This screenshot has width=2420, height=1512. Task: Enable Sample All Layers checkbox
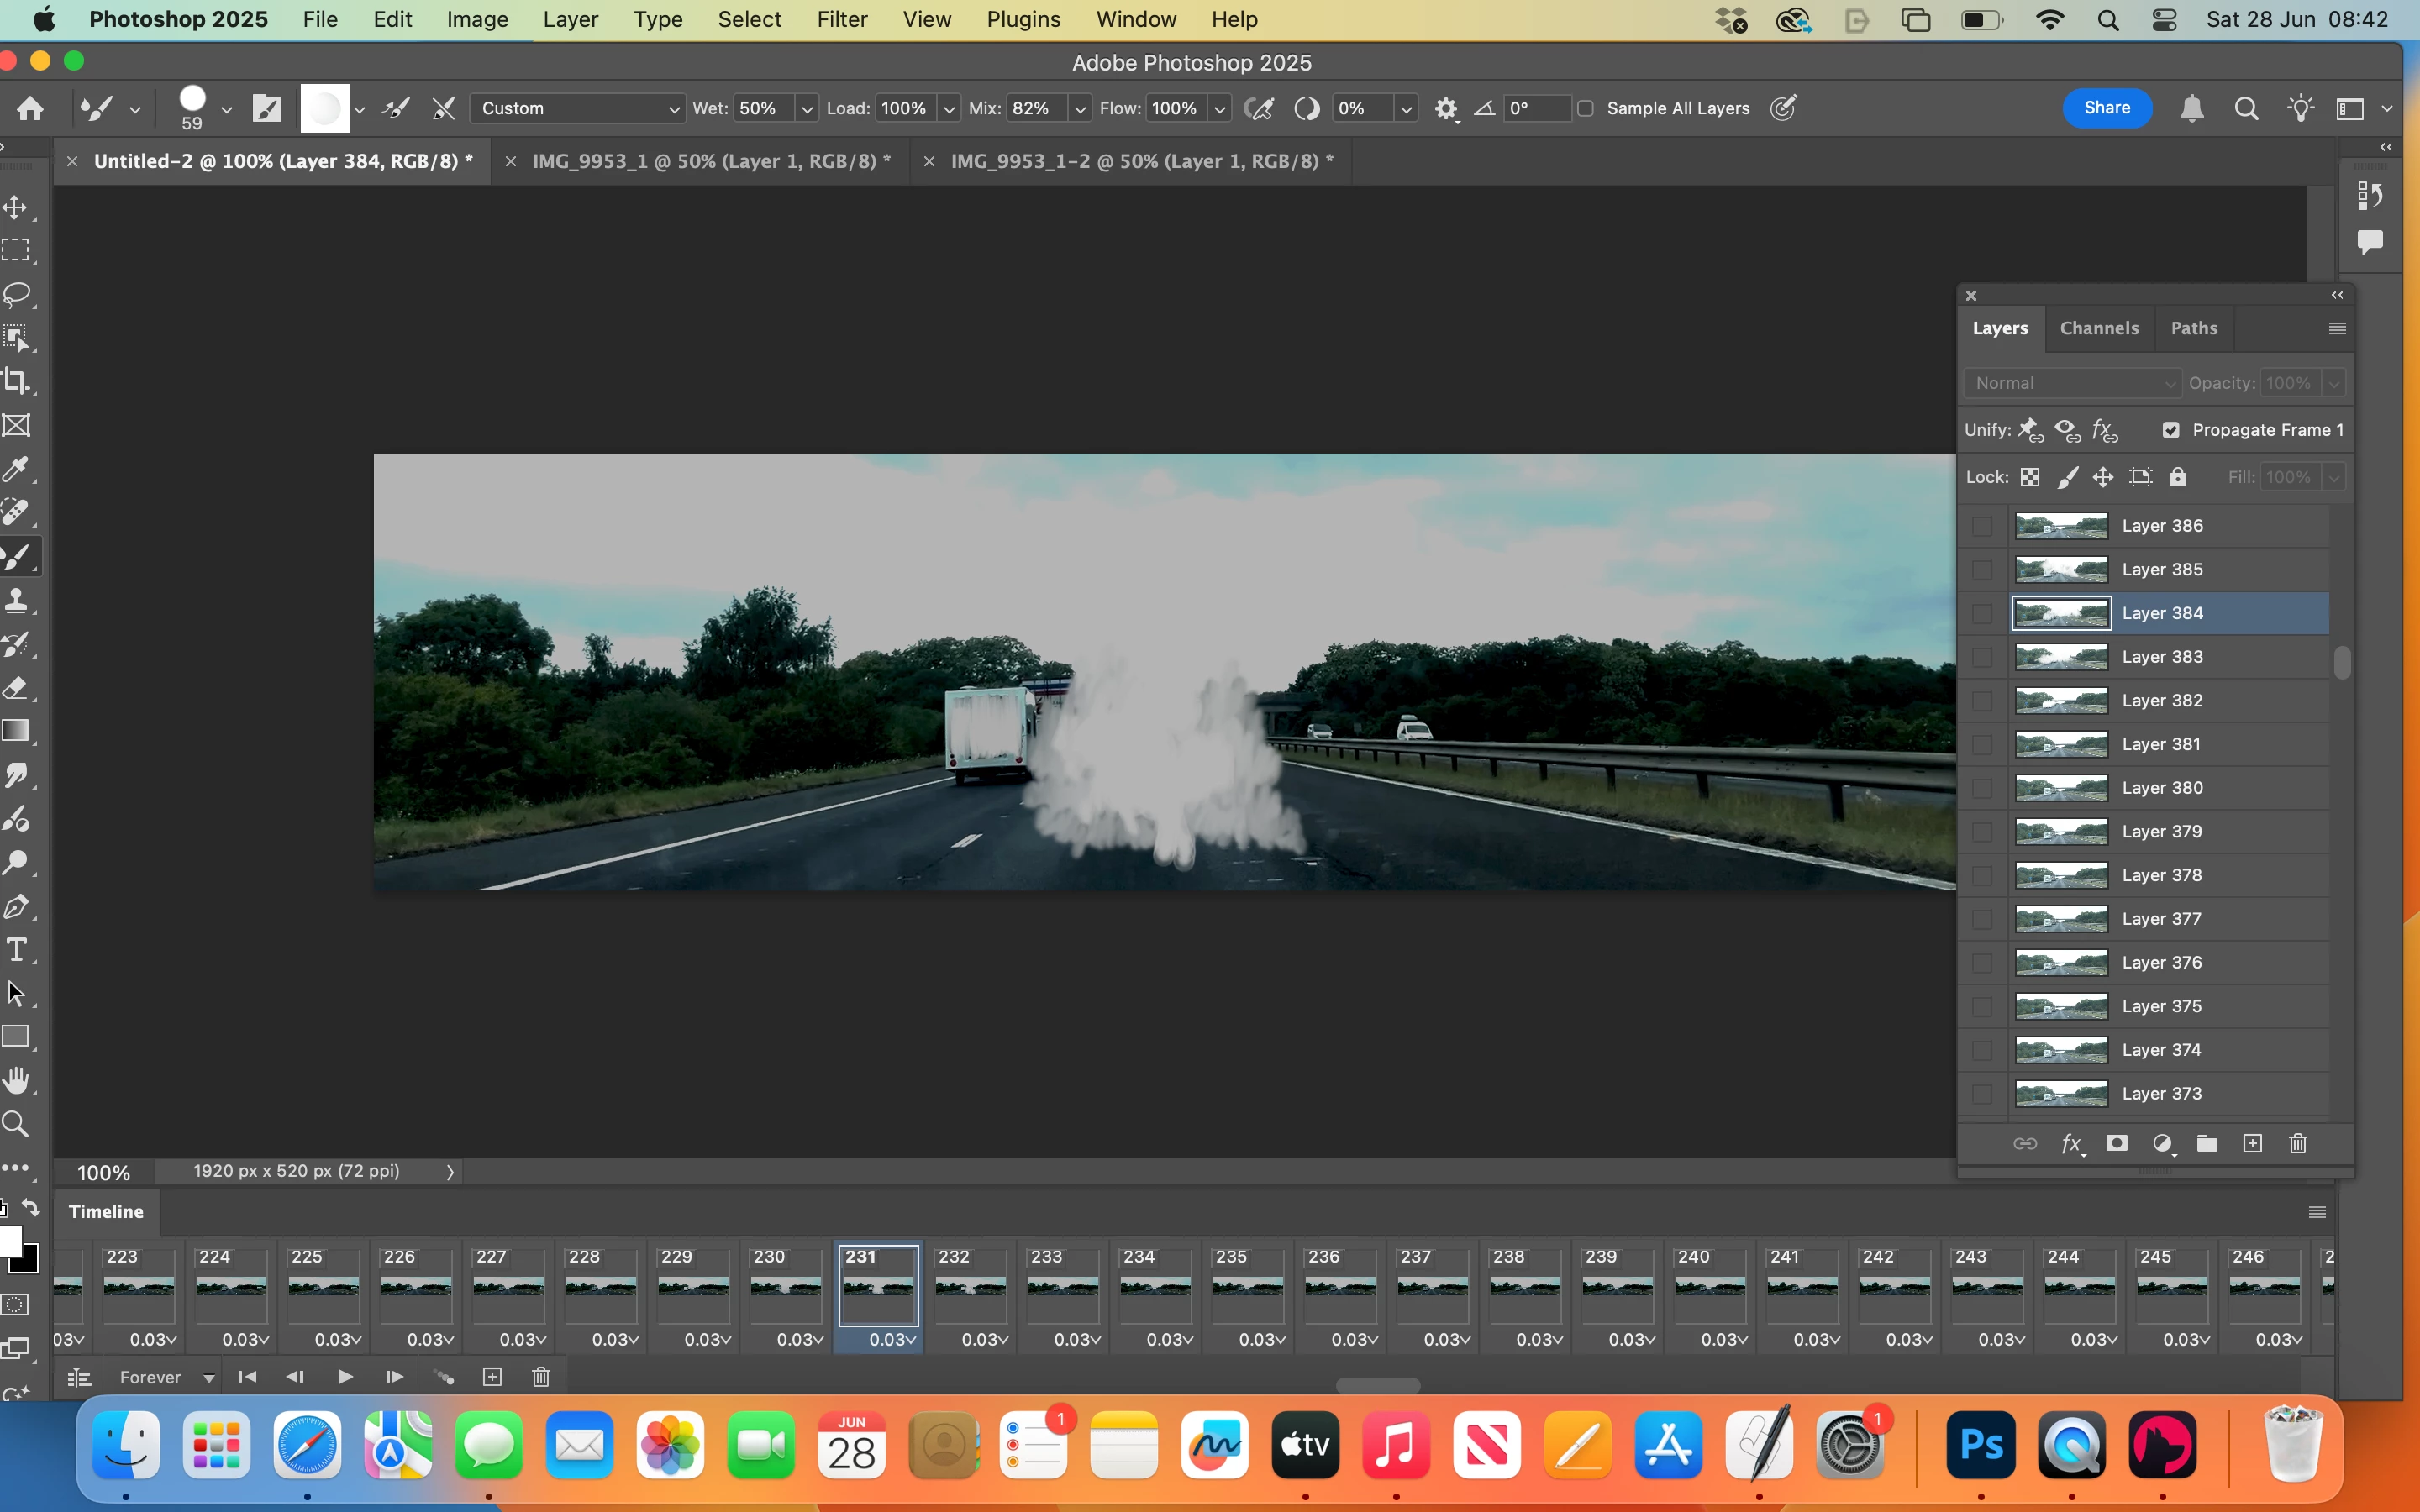tap(1586, 108)
